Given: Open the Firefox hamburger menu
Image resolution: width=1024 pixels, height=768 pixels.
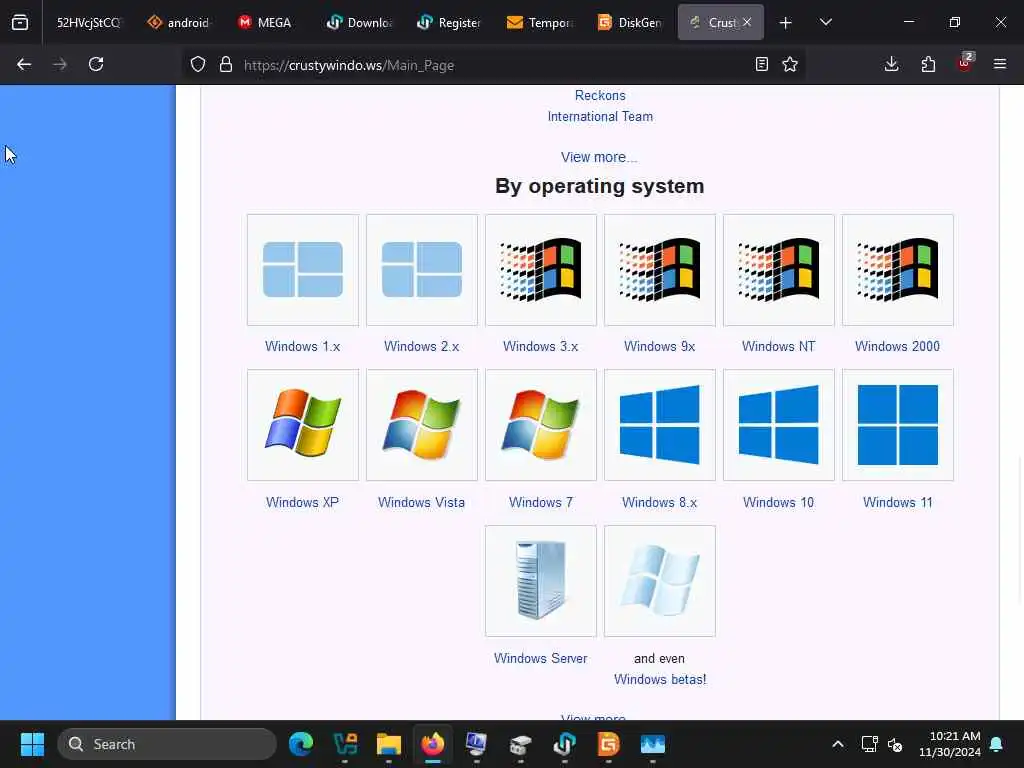Looking at the screenshot, I should pyautogui.click(x=1000, y=64).
